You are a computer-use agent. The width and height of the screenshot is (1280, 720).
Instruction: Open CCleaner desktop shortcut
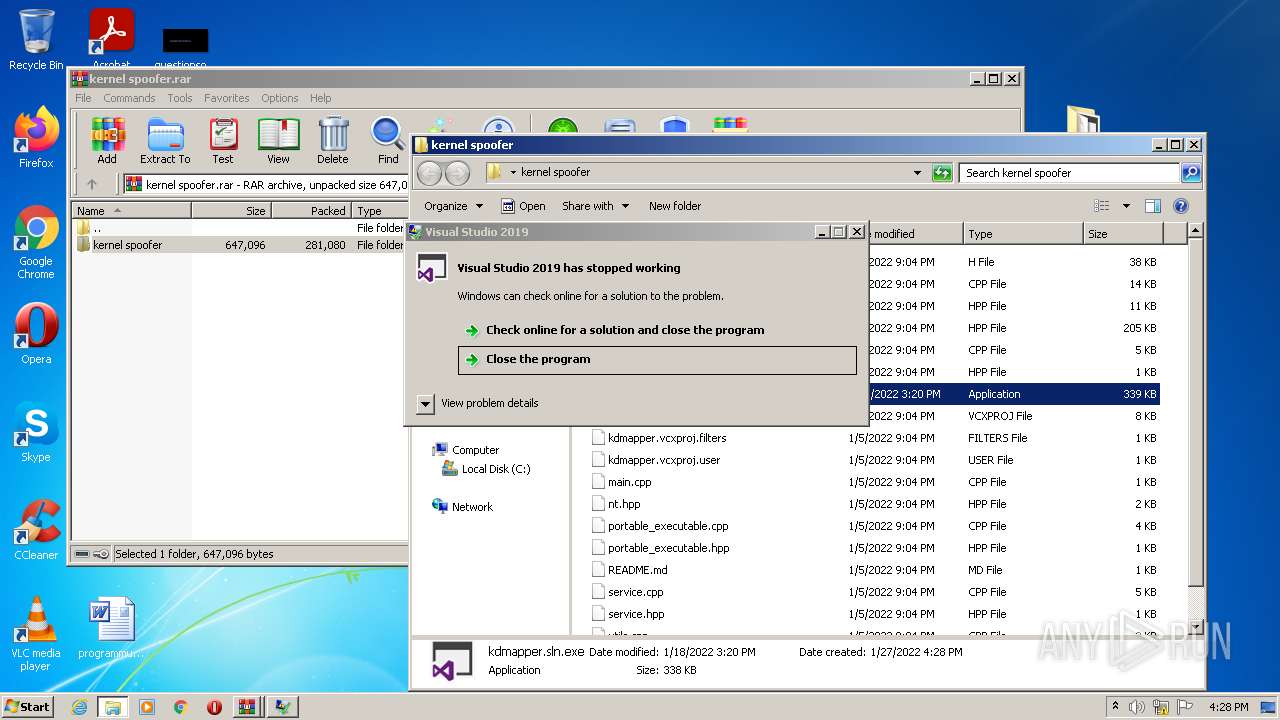pyautogui.click(x=36, y=530)
